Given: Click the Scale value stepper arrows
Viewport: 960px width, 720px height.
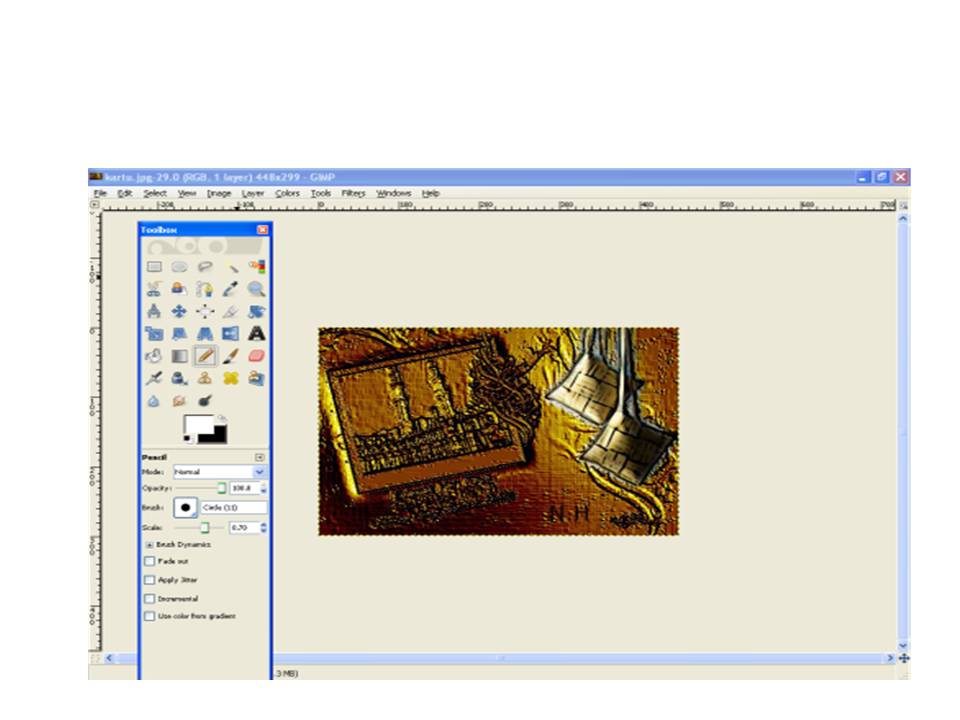Looking at the screenshot, I should coord(264,527).
